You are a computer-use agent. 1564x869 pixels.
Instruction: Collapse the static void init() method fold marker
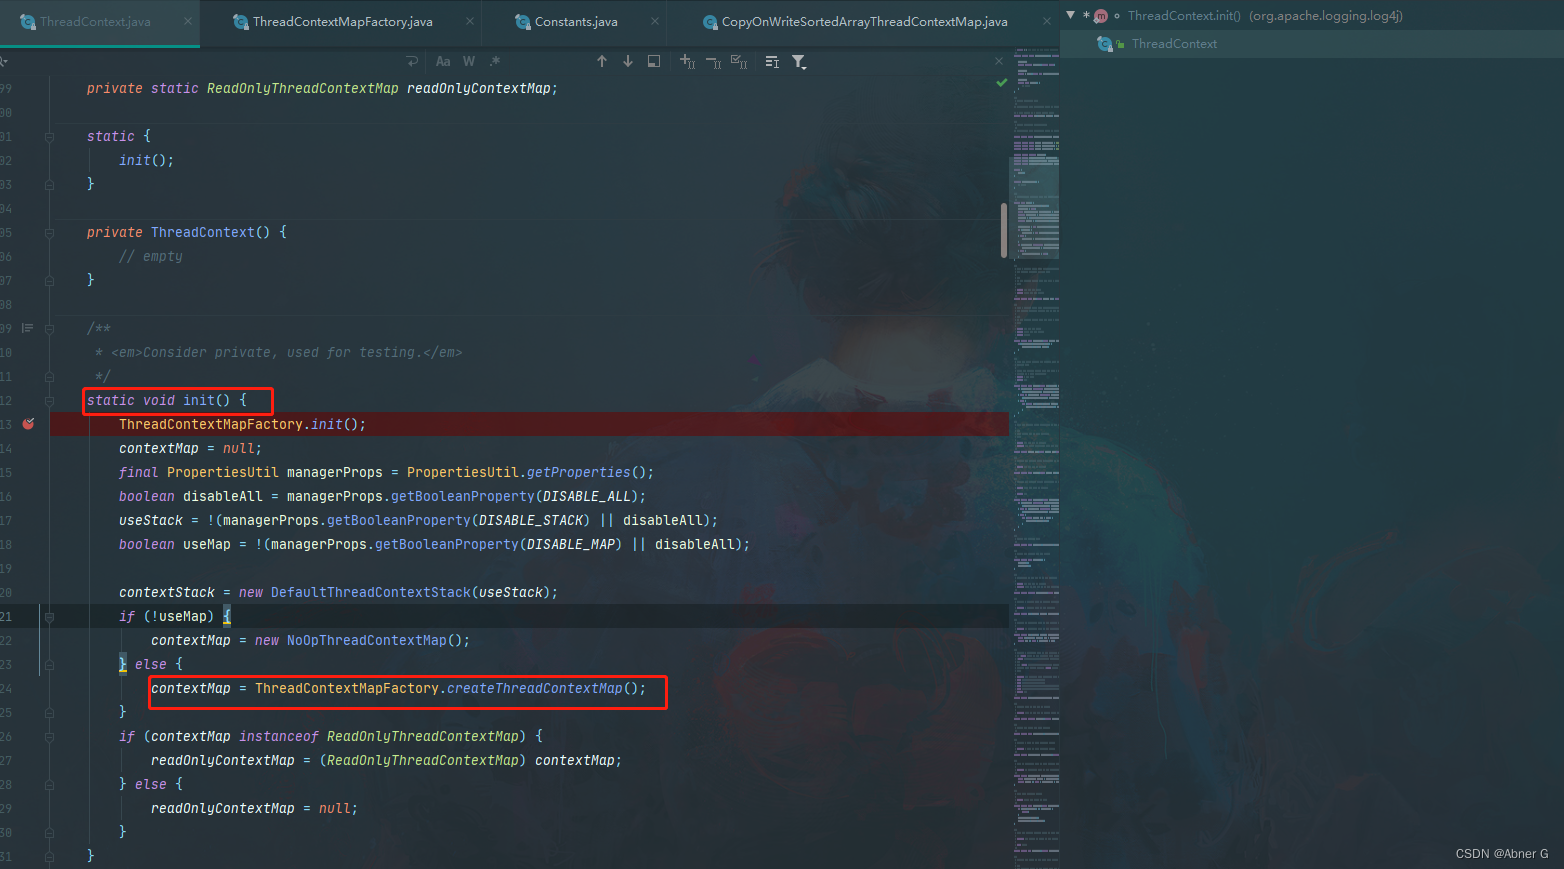(49, 401)
